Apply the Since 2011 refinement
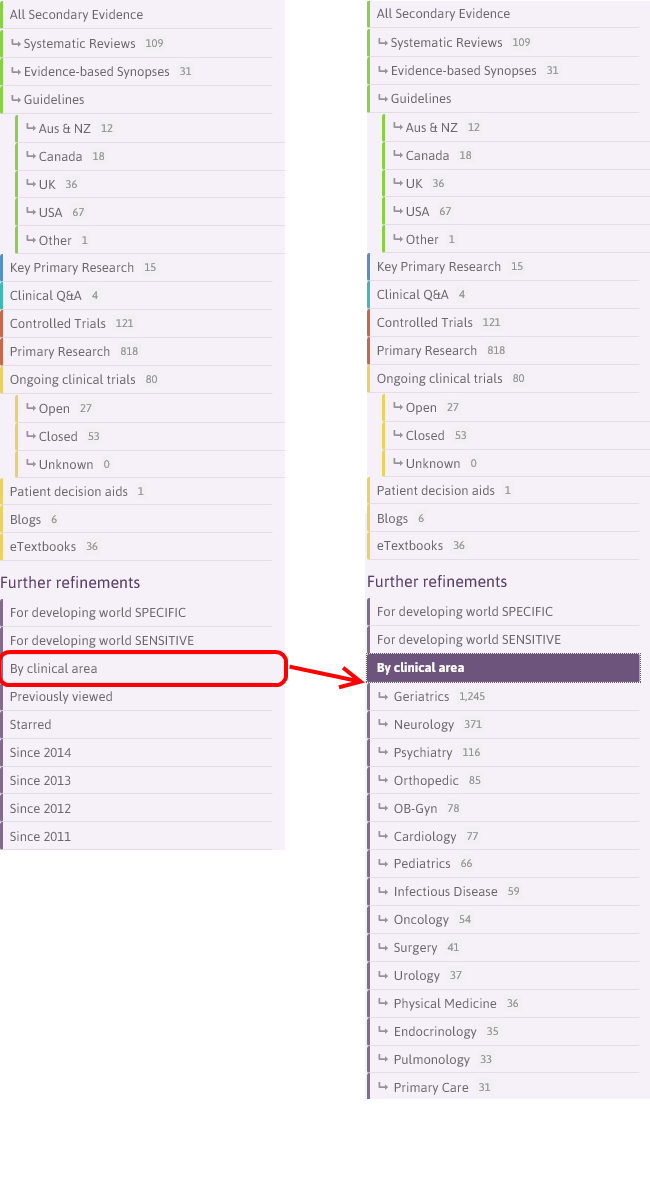Screen dimensions: 650x1200 pyautogui.click(x=41, y=836)
